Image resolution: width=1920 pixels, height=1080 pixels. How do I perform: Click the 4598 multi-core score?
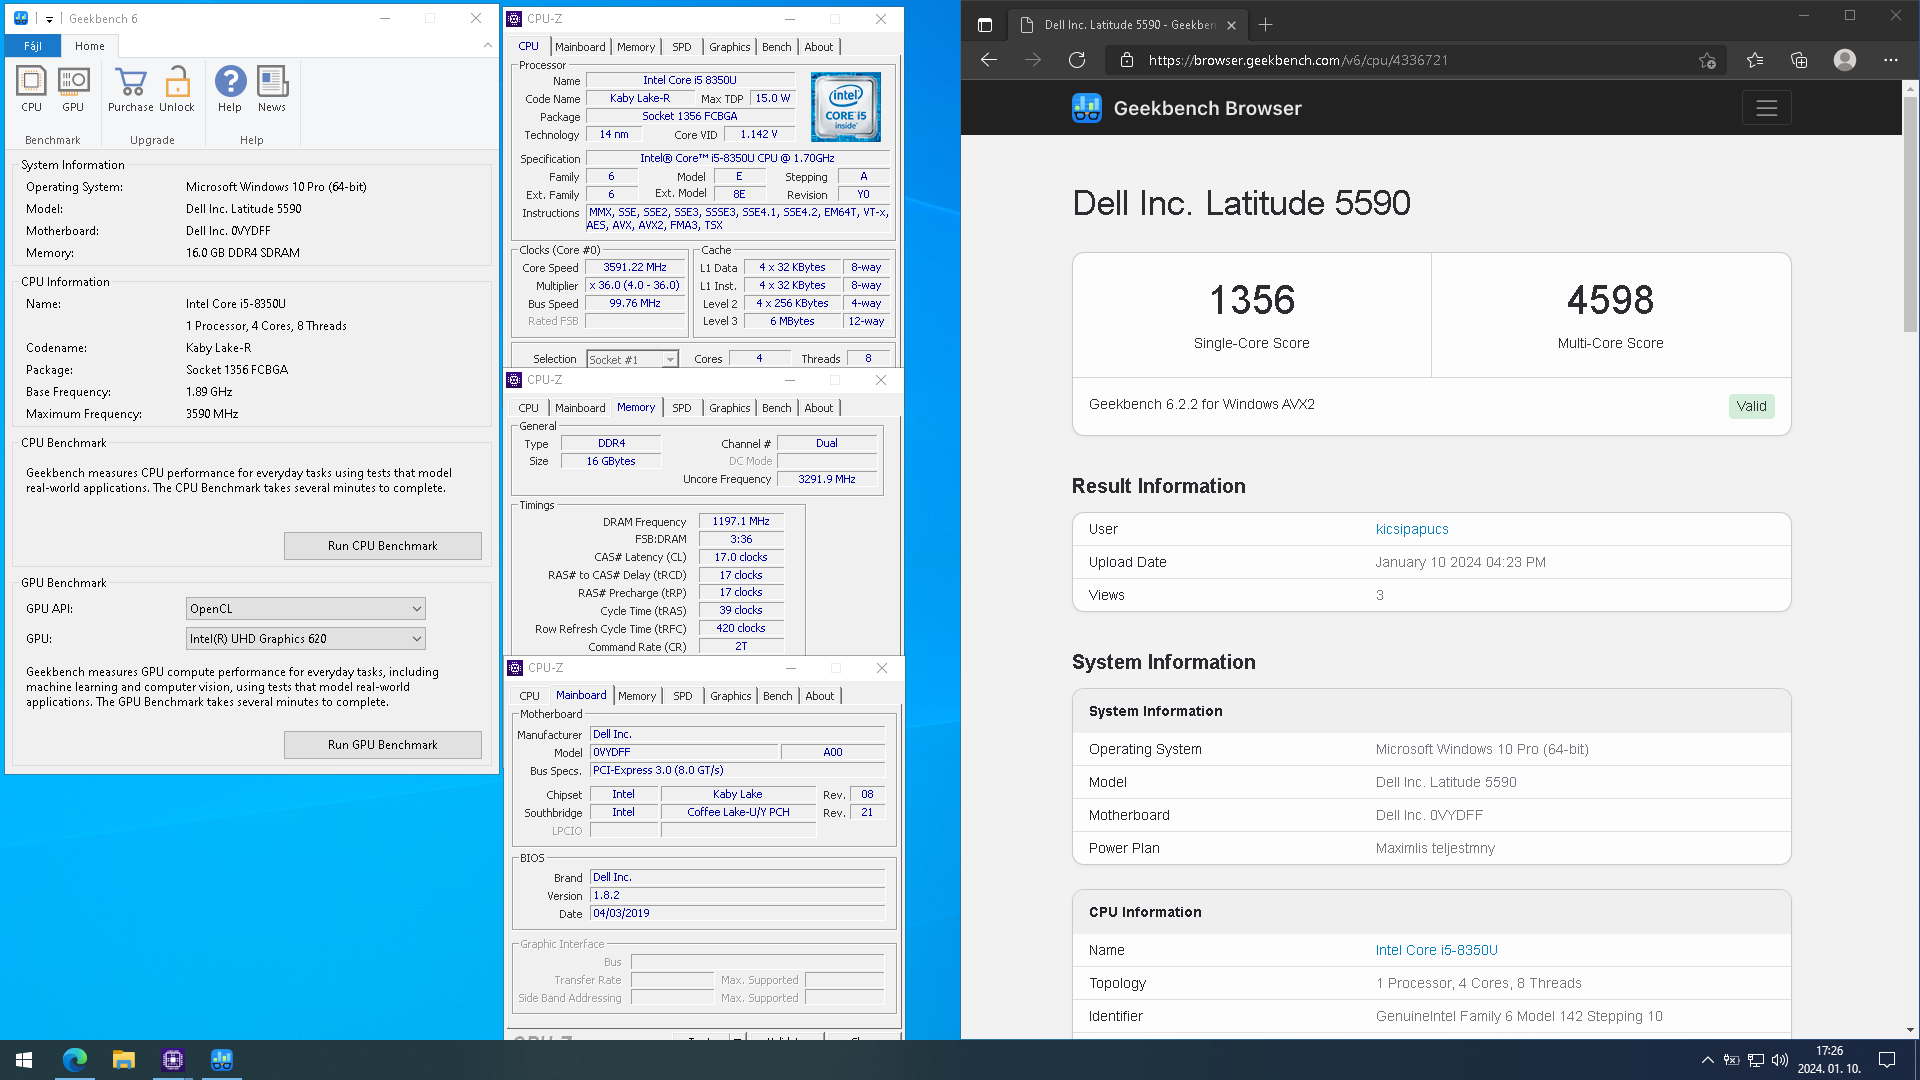pyautogui.click(x=1610, y=300)
